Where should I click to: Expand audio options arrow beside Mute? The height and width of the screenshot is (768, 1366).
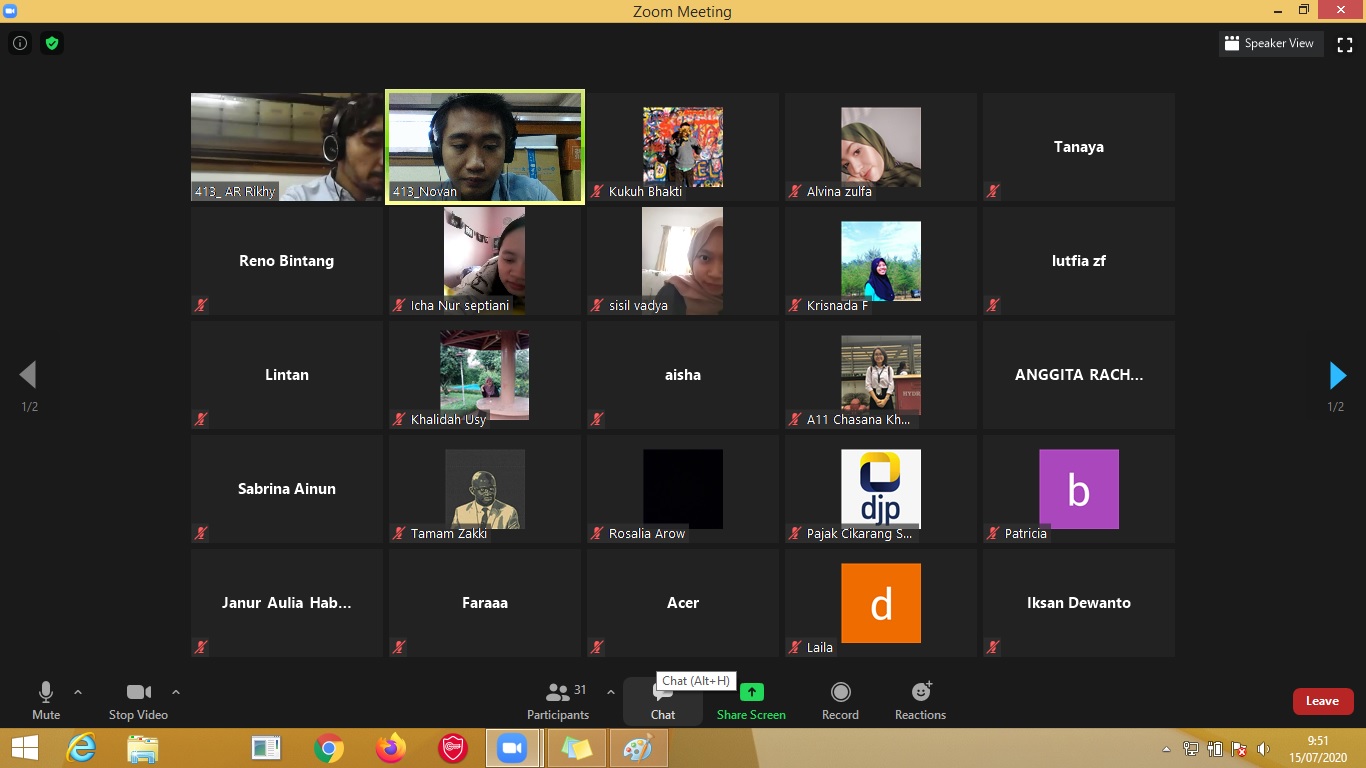[78, 692]
